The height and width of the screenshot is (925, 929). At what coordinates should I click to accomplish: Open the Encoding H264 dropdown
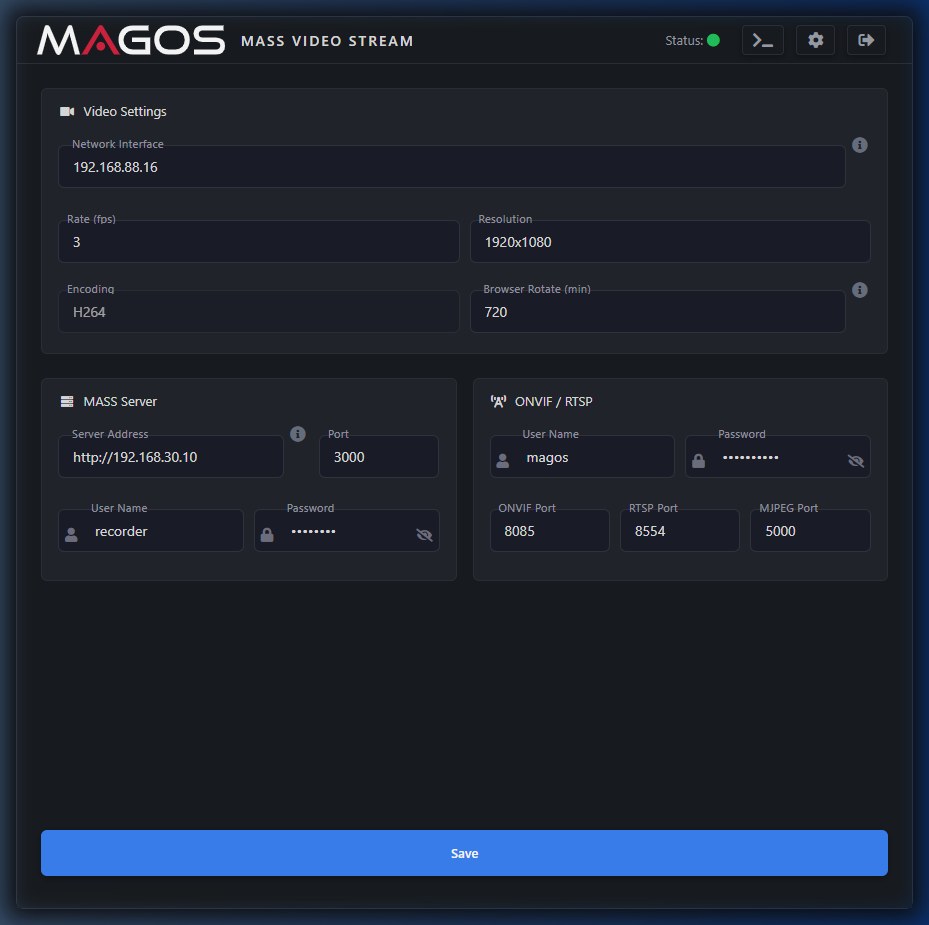[x=259, y=312]
